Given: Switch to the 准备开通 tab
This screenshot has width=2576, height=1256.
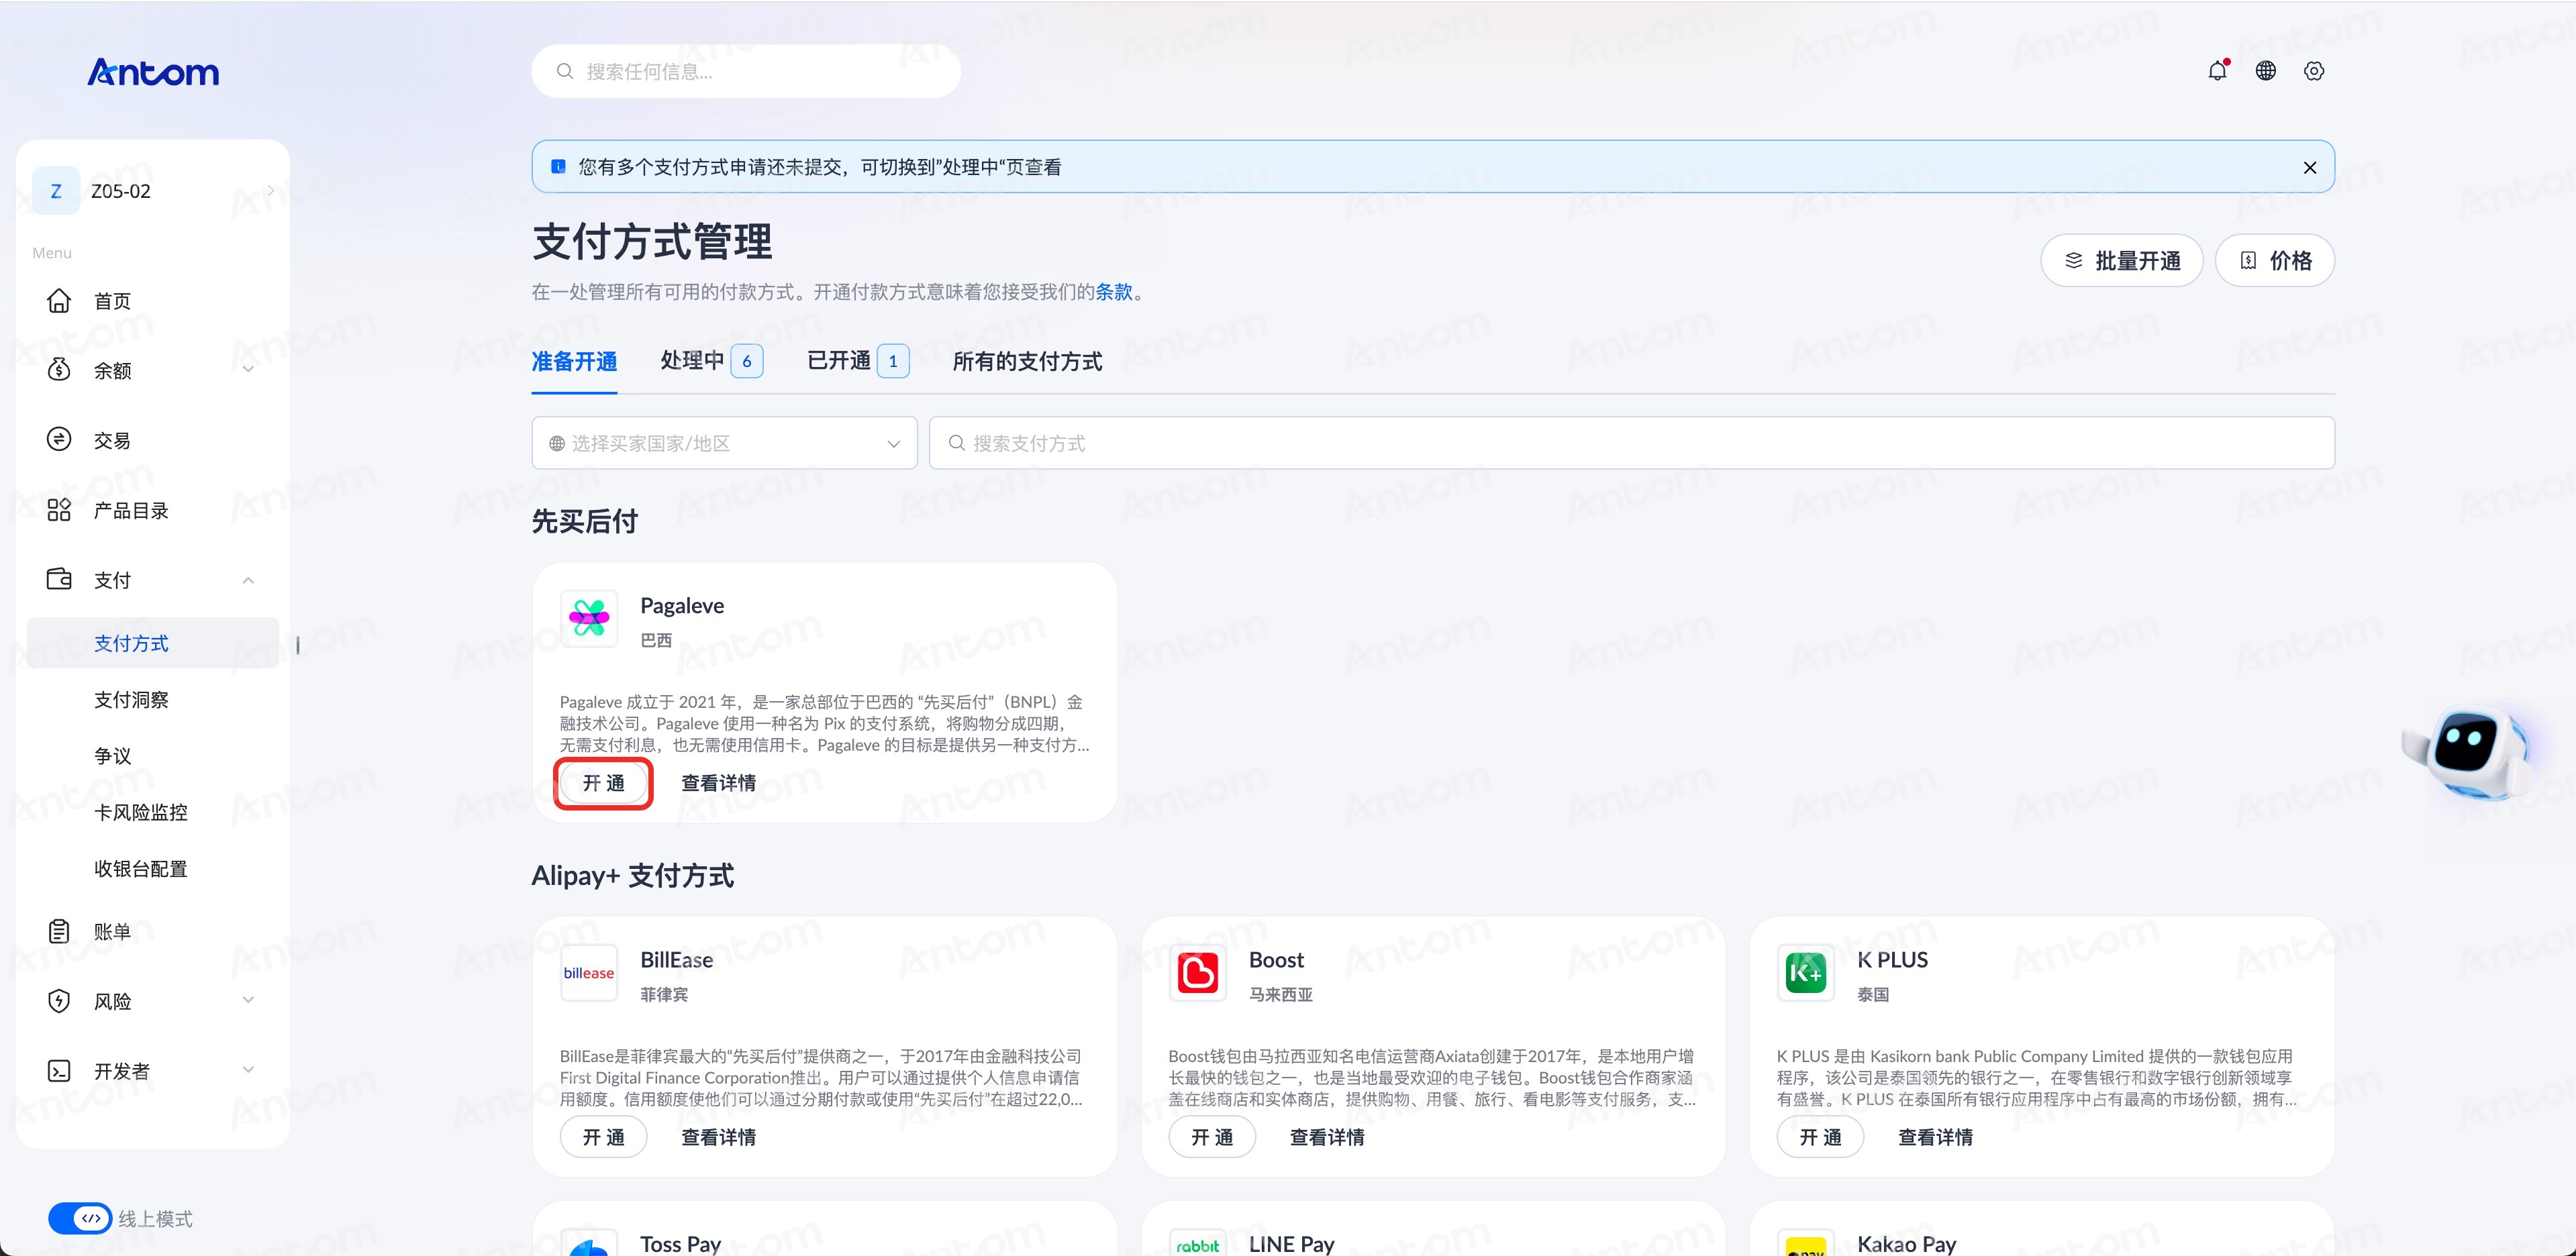Looking at the screenshot, I should 574,361.
